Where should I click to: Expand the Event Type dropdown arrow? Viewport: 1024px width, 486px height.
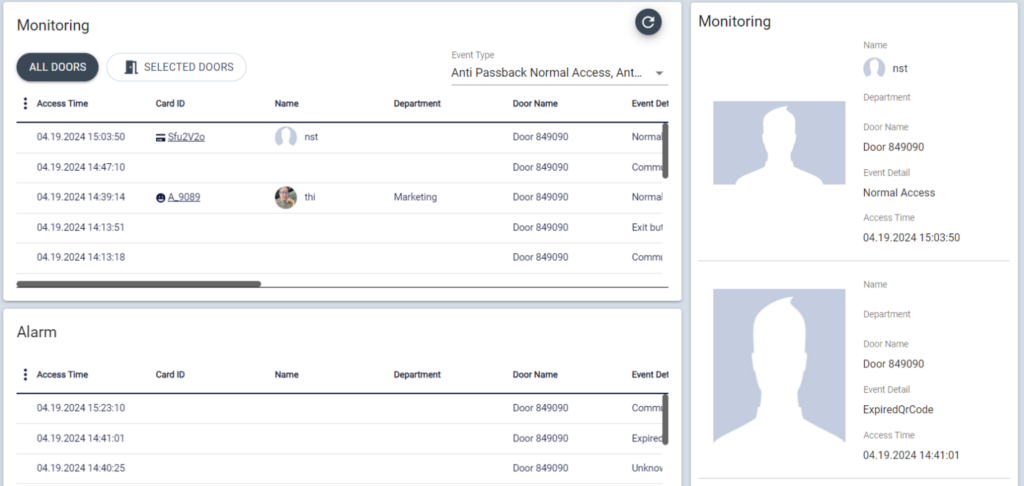pos(659,73)
